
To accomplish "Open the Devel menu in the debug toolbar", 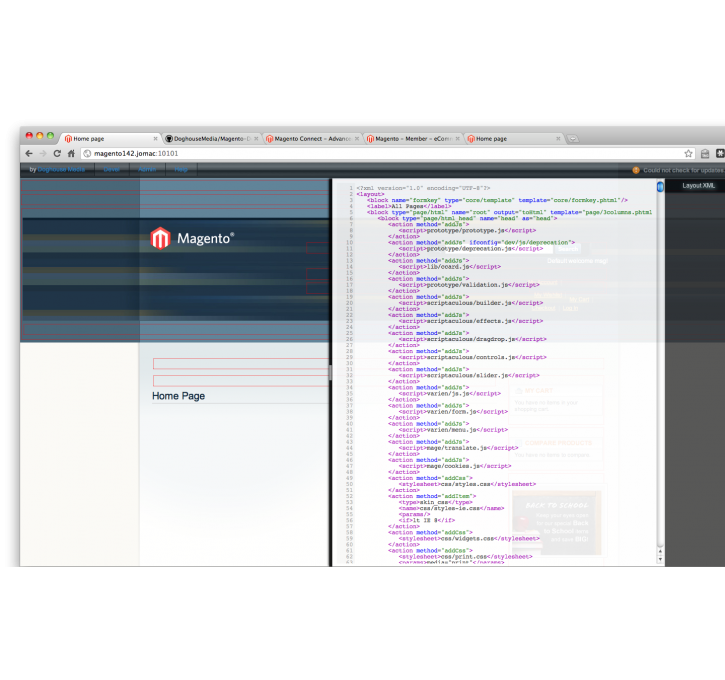I will (x=111, y=170).
